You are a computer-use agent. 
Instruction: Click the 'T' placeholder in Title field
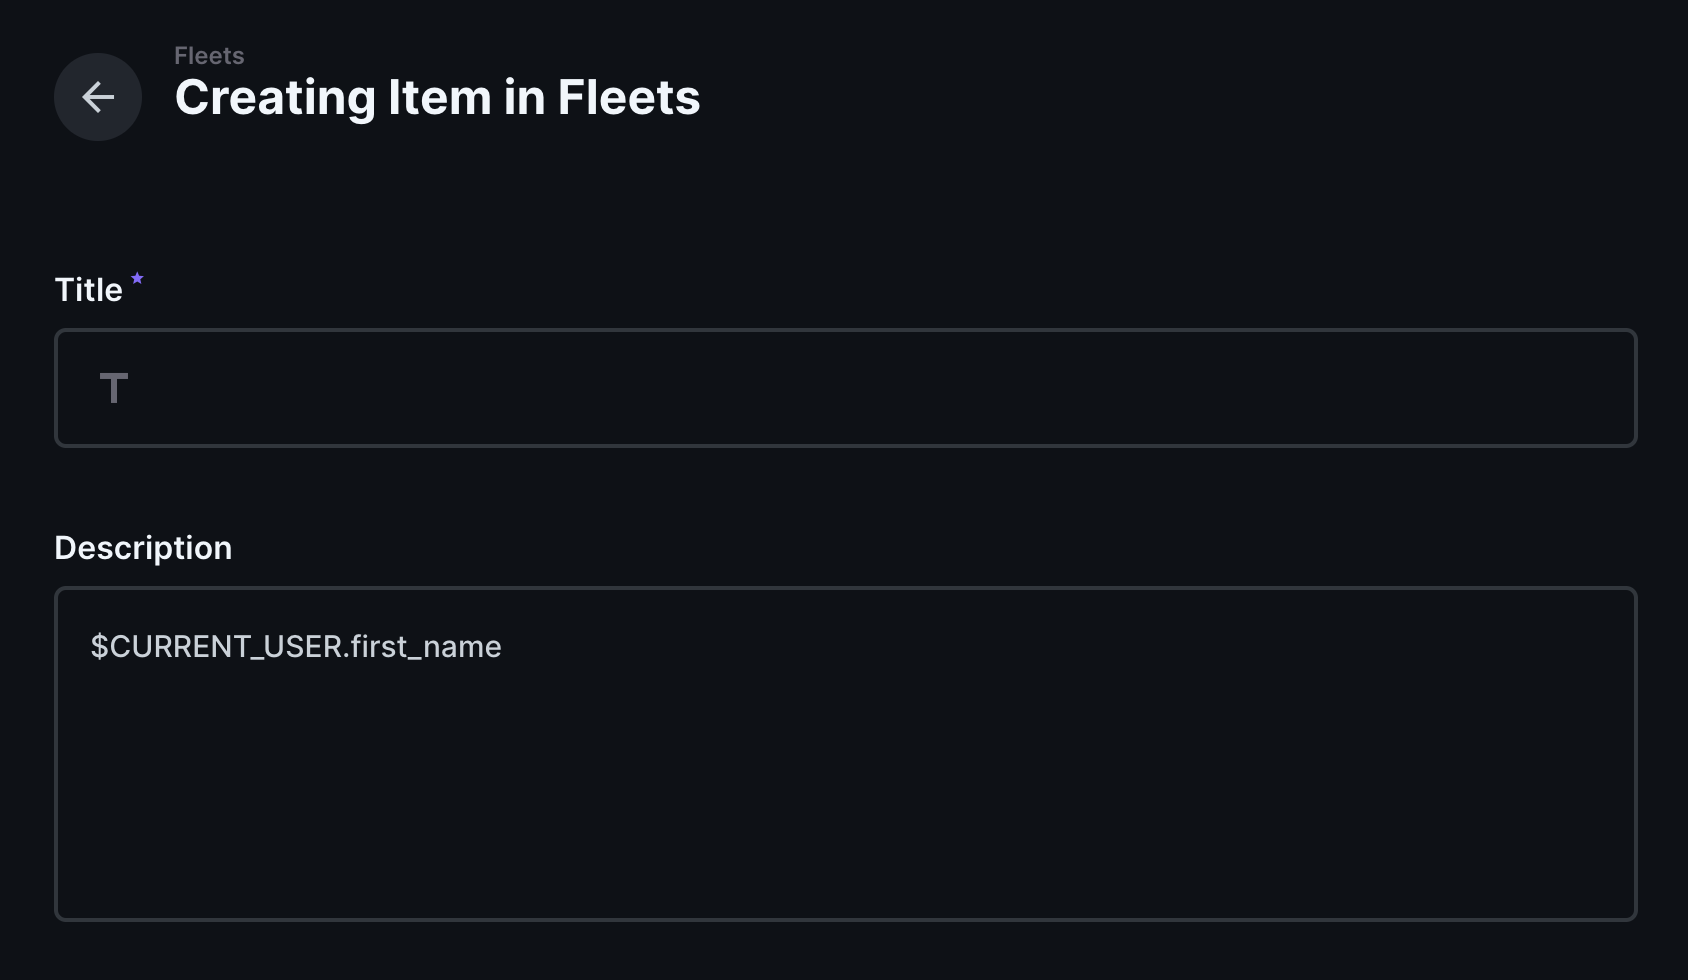coord(114,388)
